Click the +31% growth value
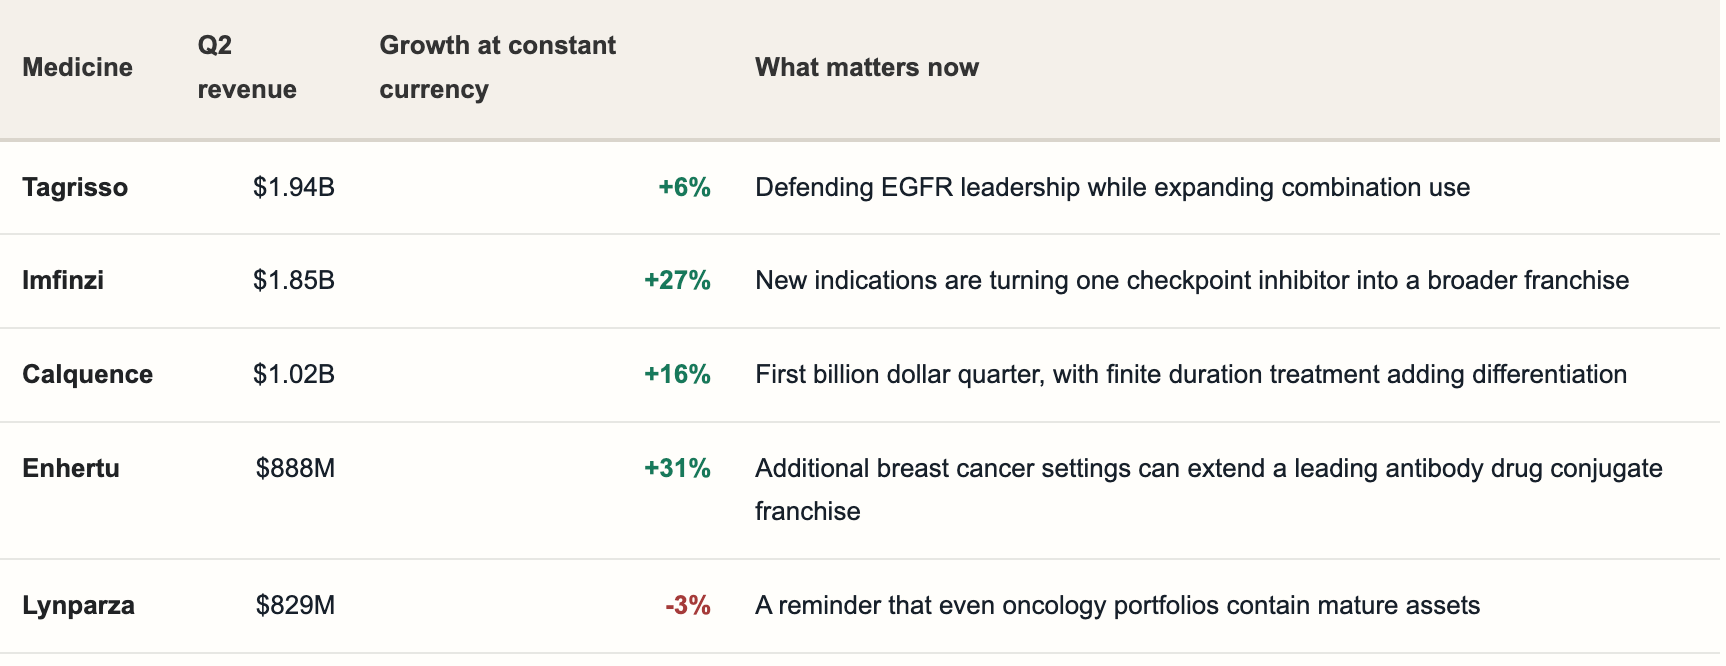This screenshot has height=666, width=1726. (677, 468)
